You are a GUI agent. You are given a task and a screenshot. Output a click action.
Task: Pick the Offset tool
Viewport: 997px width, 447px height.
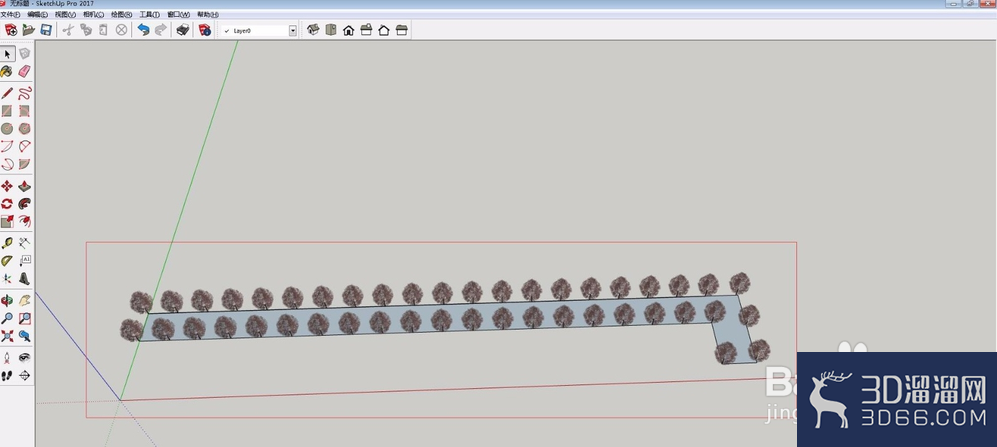(x=24, y=221)
